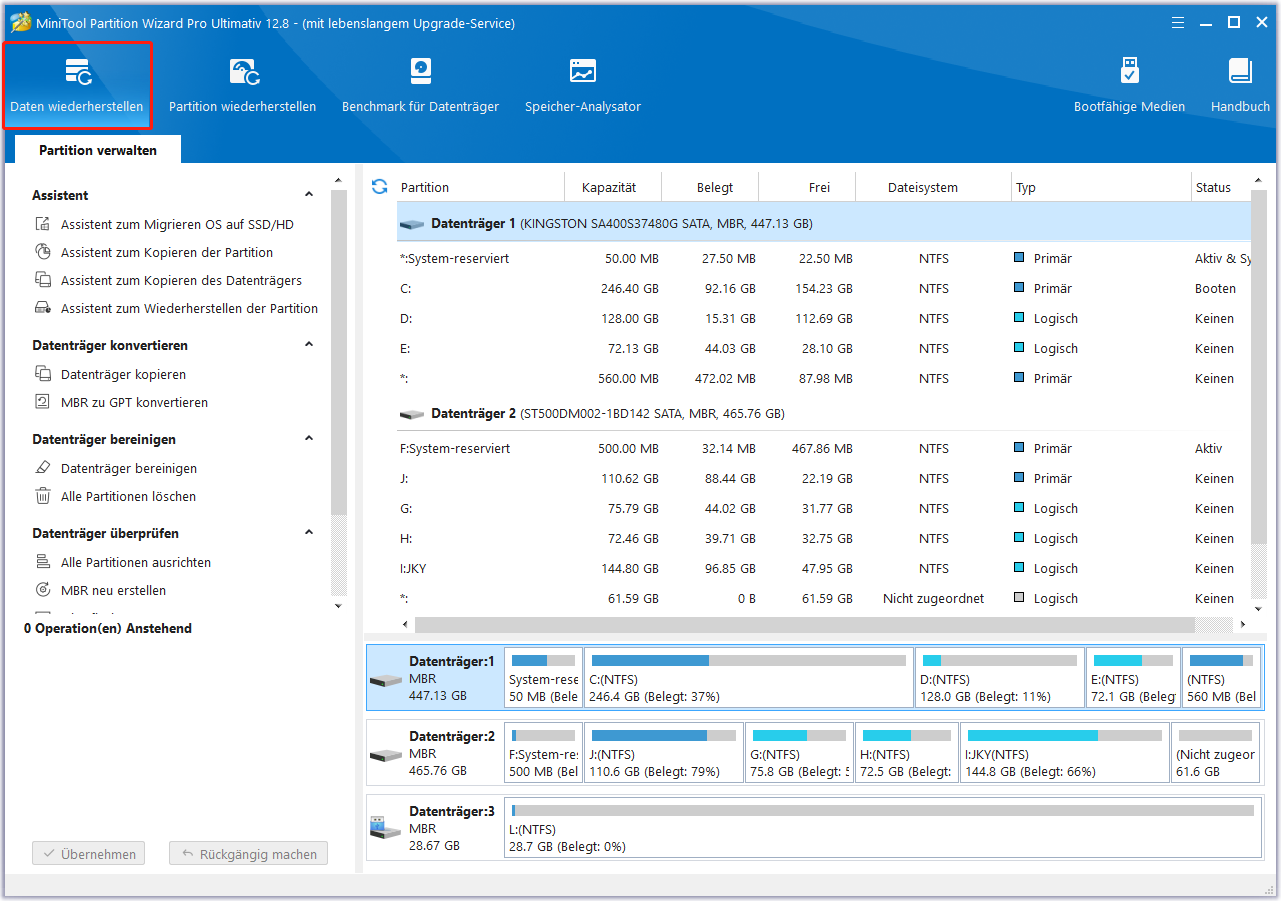
Task: Open Daten wiederherstellen tool
Action: click(x=77, y=86)
